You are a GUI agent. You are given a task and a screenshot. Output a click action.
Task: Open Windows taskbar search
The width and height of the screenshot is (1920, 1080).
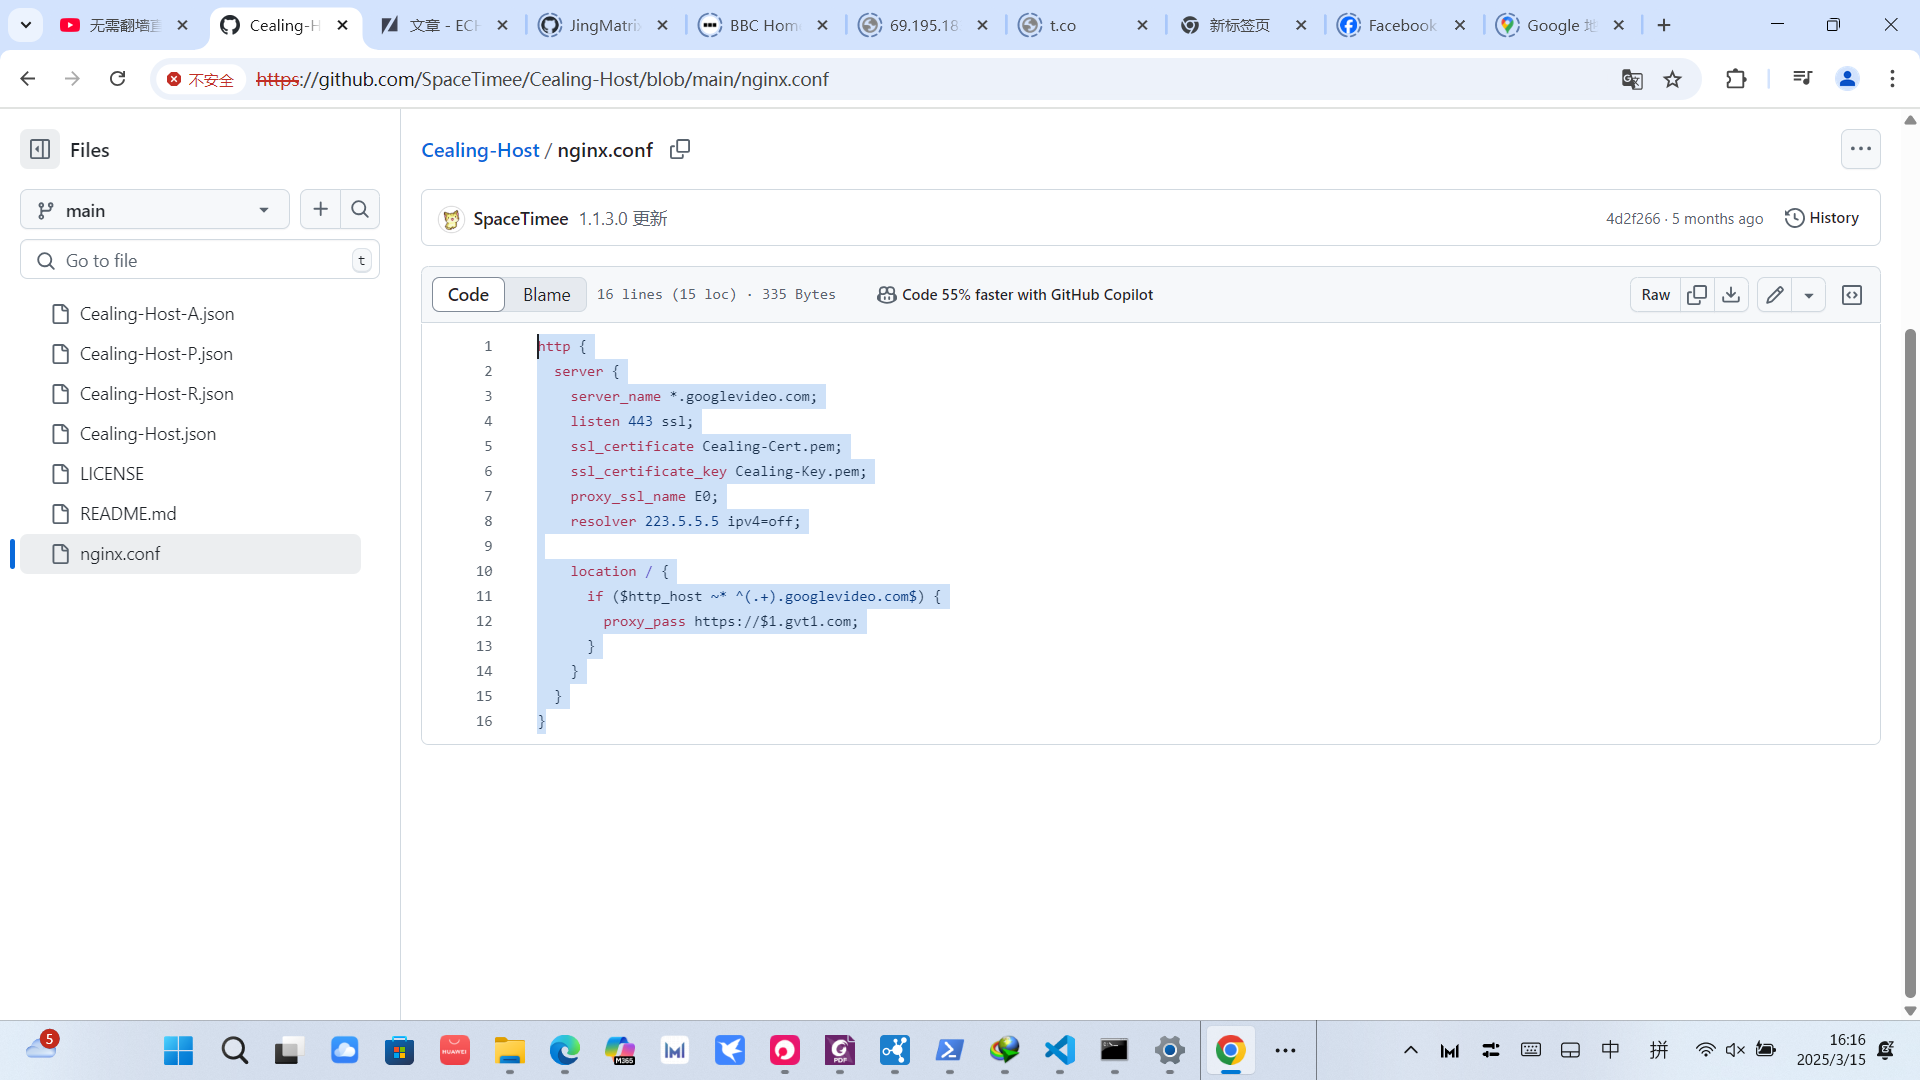[234, 1050]
